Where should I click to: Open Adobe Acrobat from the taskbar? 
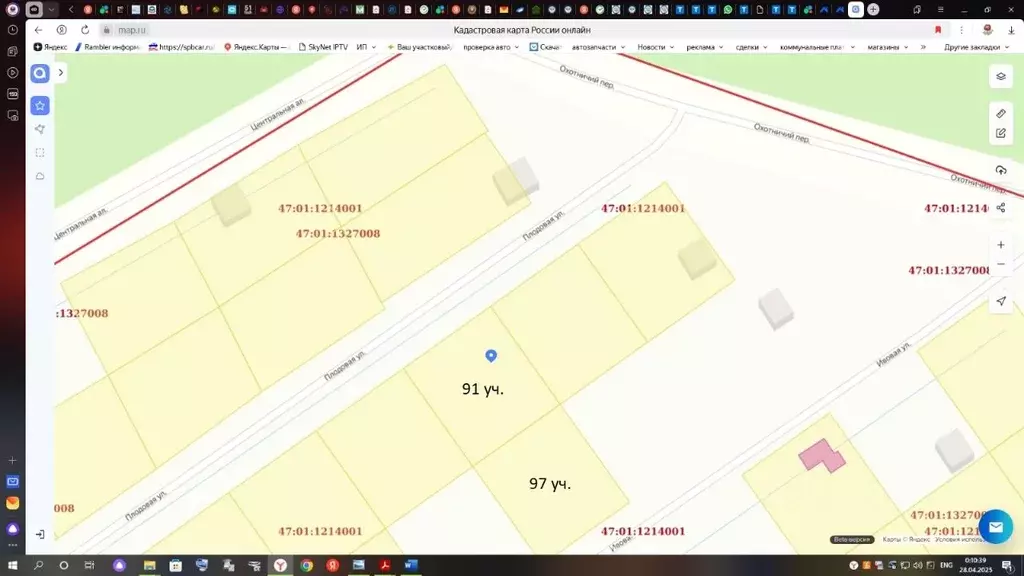click(385, 565)
